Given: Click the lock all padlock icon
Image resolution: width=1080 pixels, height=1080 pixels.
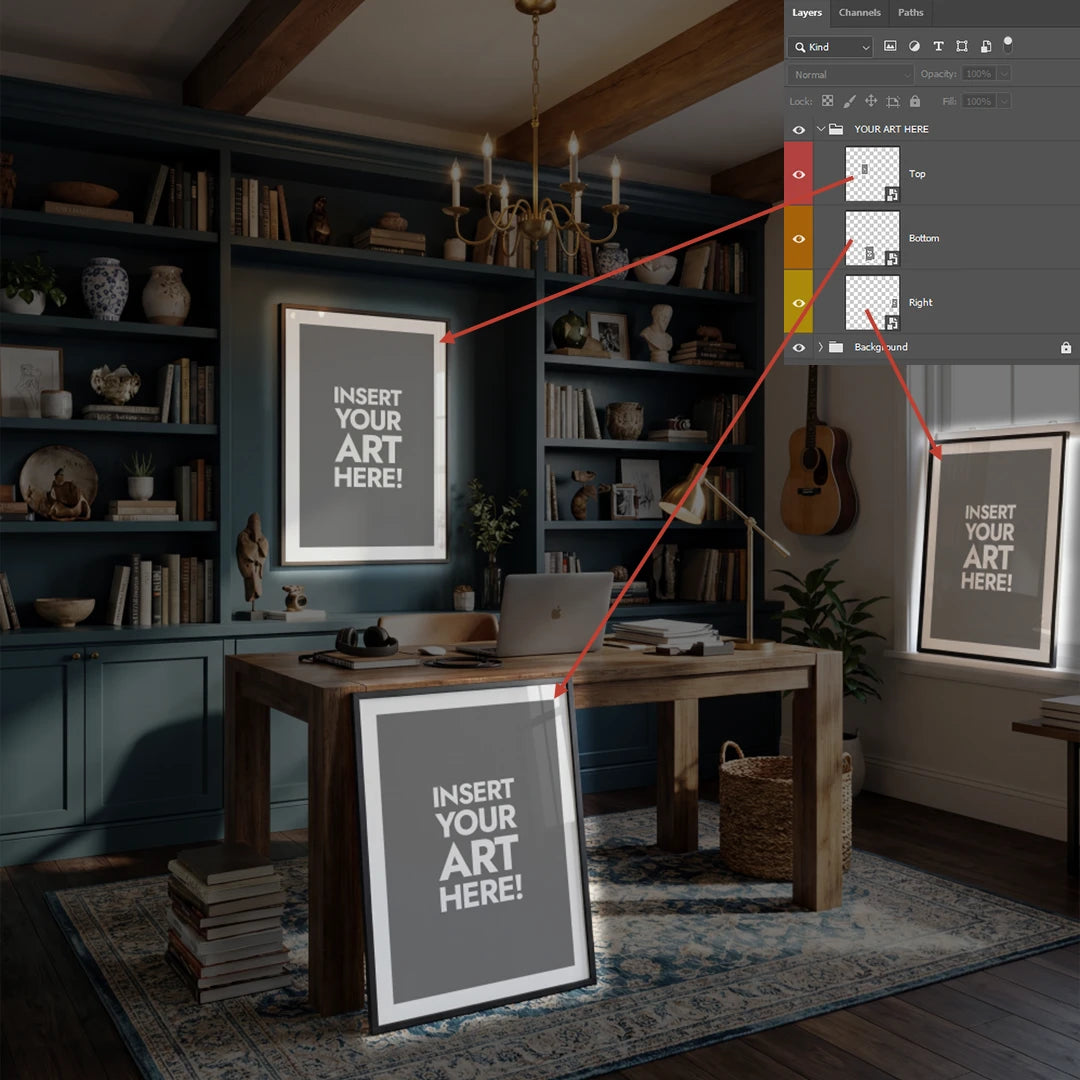Looking at the screenshot, I should tap(914, 101).
